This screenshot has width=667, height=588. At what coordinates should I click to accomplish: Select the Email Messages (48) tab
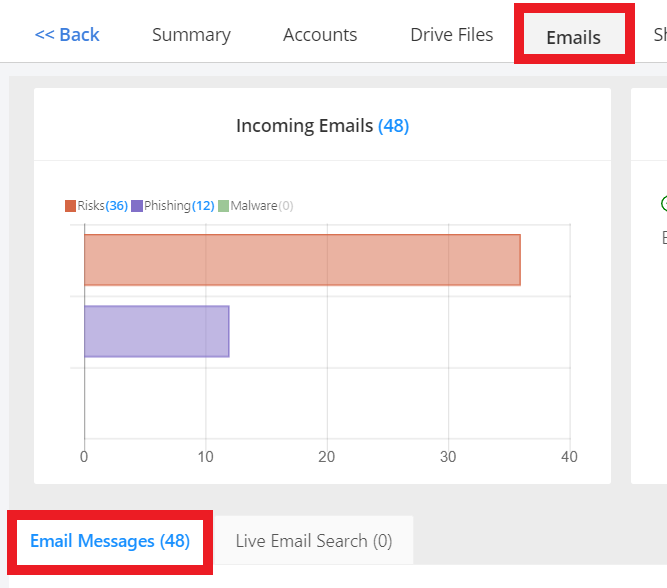tap(109, 541)
